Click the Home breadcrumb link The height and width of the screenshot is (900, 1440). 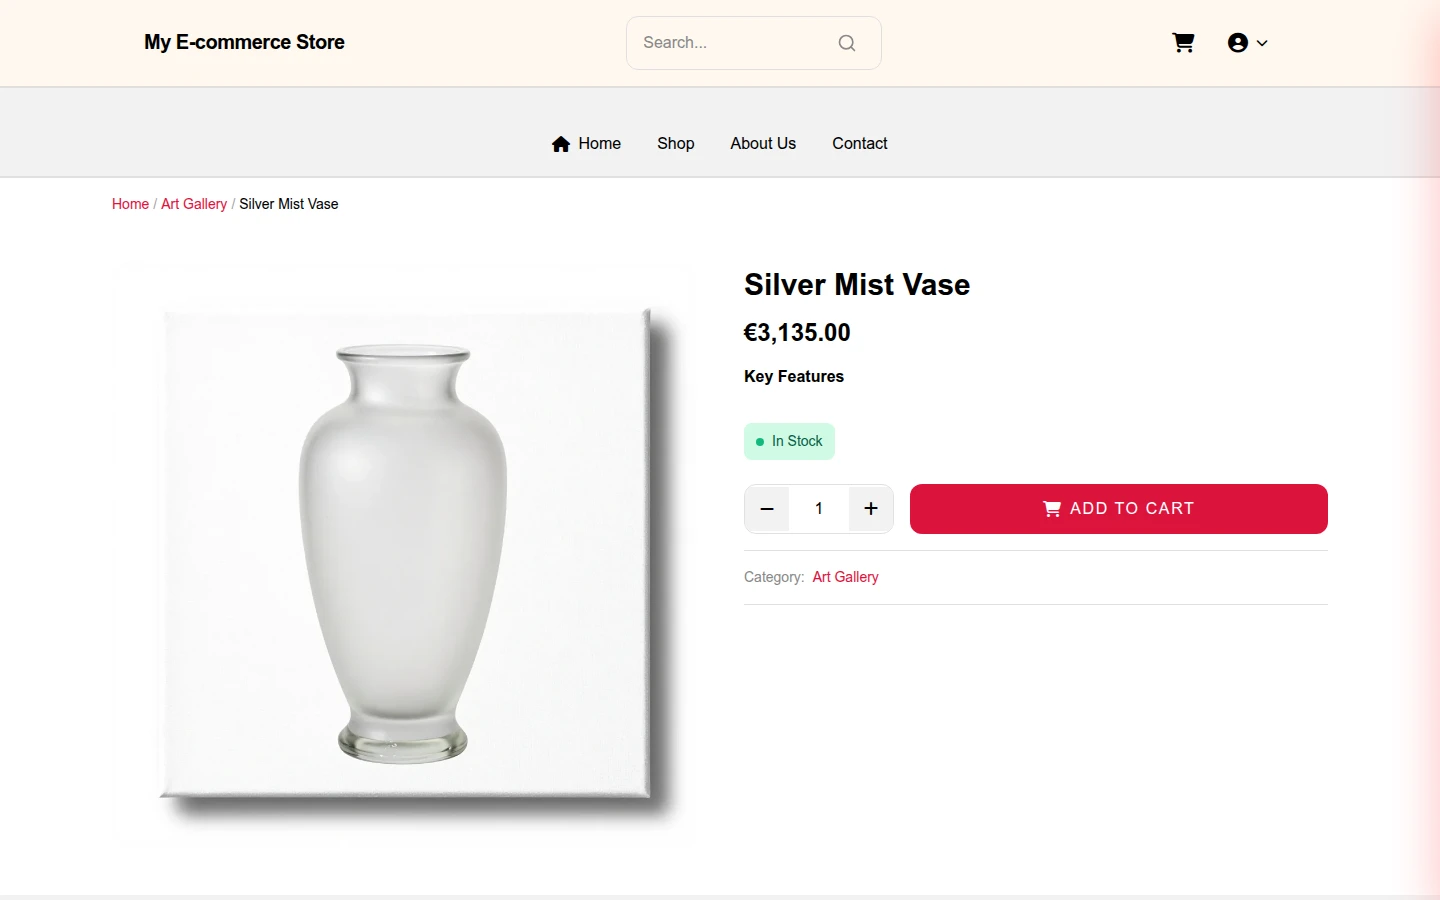(x=130, y=204)
